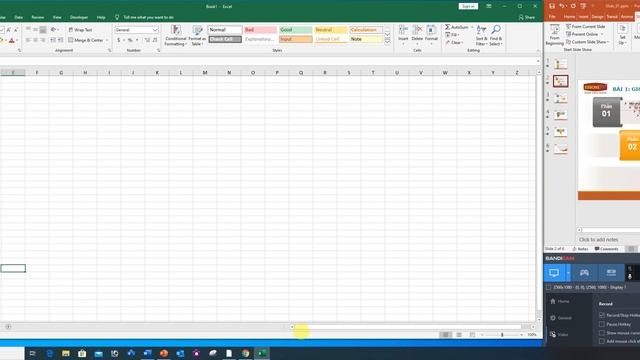Screen dimensions: 640x360
Task: Increase font size with larger A
Action: click(9, 30)
